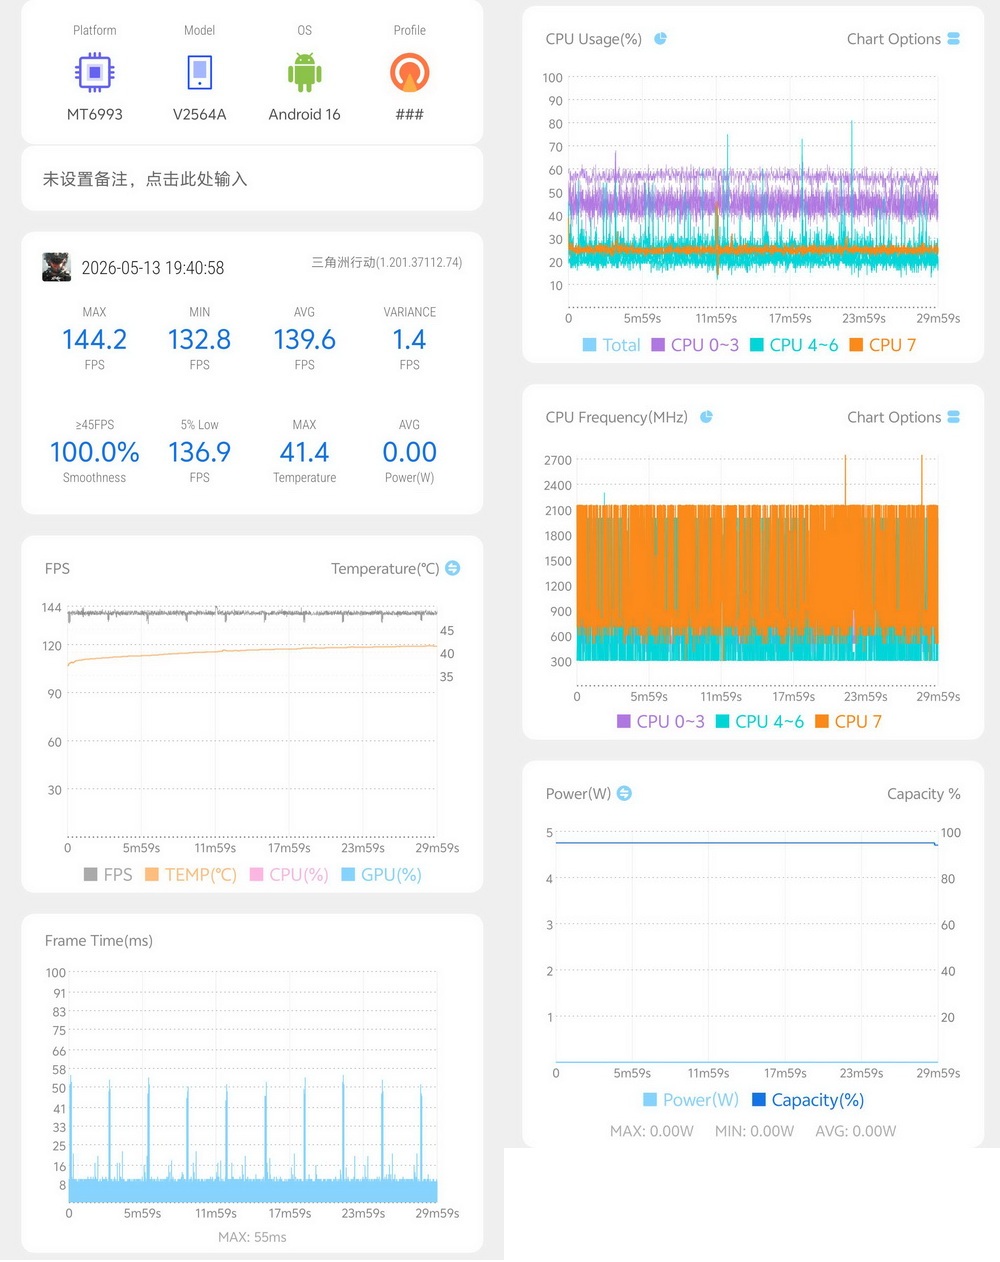Click the Frame Time(ms) chart title
Viewport: 1000px width, 1262px height.
pos(99,941)
